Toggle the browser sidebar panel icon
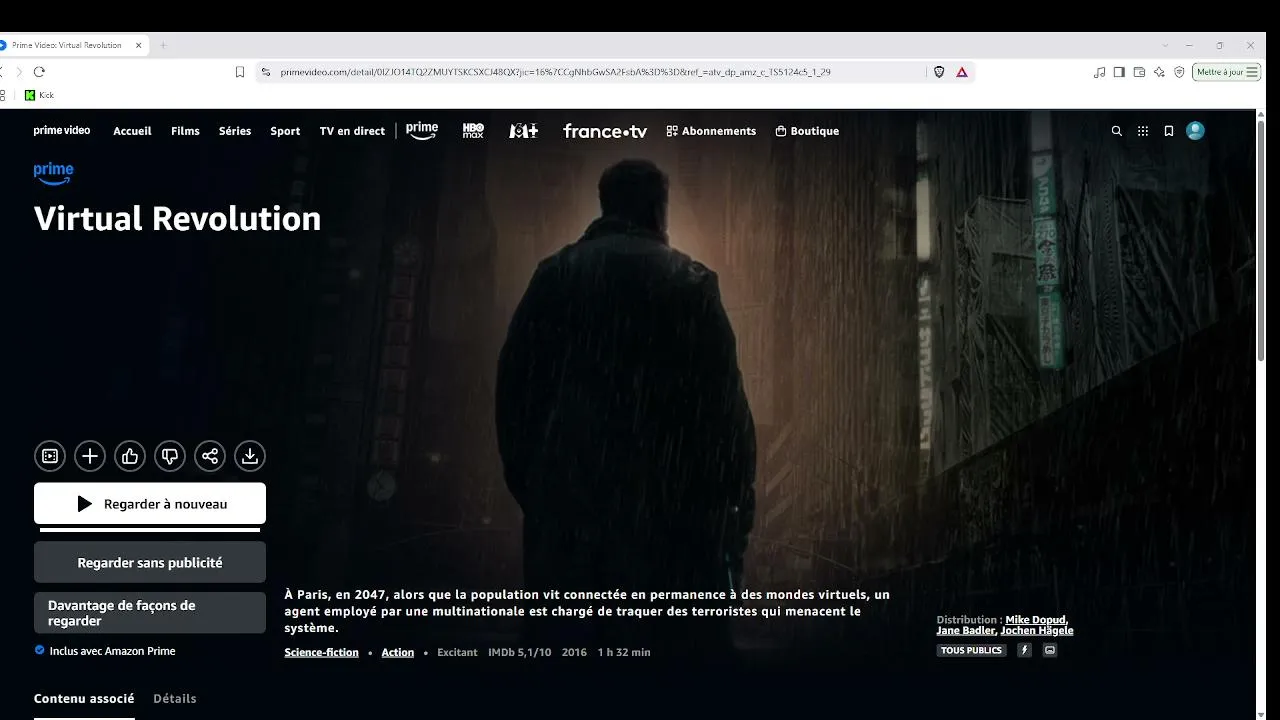 tap(1120, 72)
